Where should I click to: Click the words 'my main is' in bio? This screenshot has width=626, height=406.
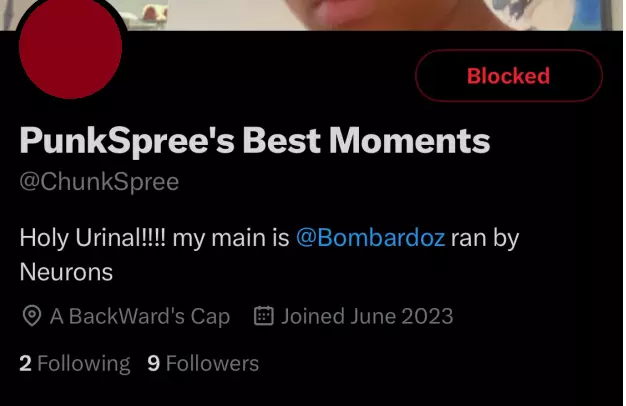click(231, 238)
